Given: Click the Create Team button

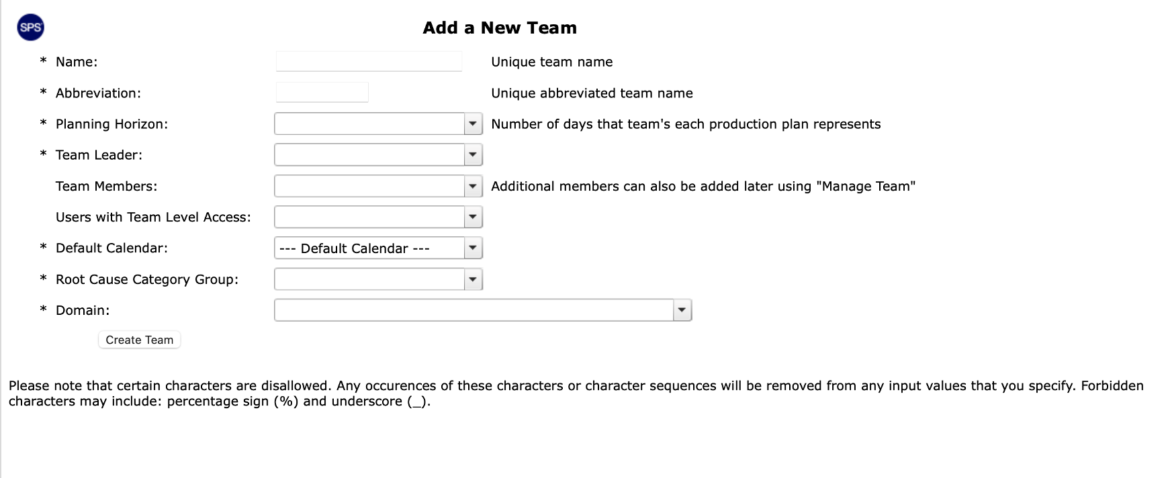Looking at the screenshot, I should 140,340.
